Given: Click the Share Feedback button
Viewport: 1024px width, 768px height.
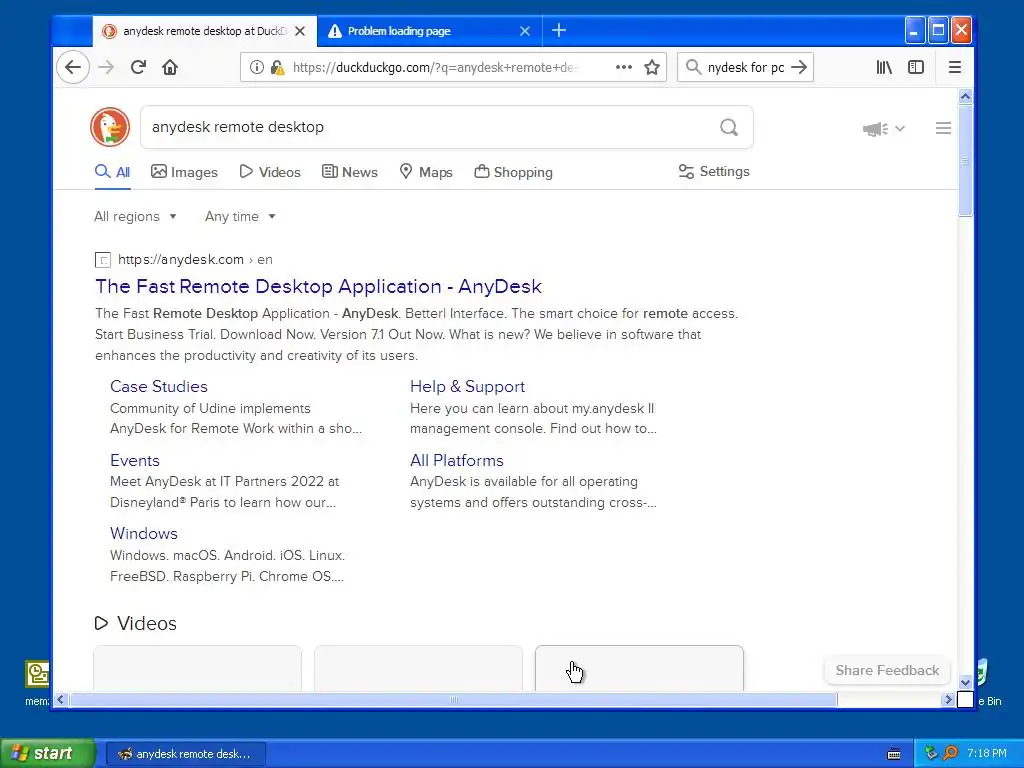Looking at the screenshot, I should (x=887, y=670).
